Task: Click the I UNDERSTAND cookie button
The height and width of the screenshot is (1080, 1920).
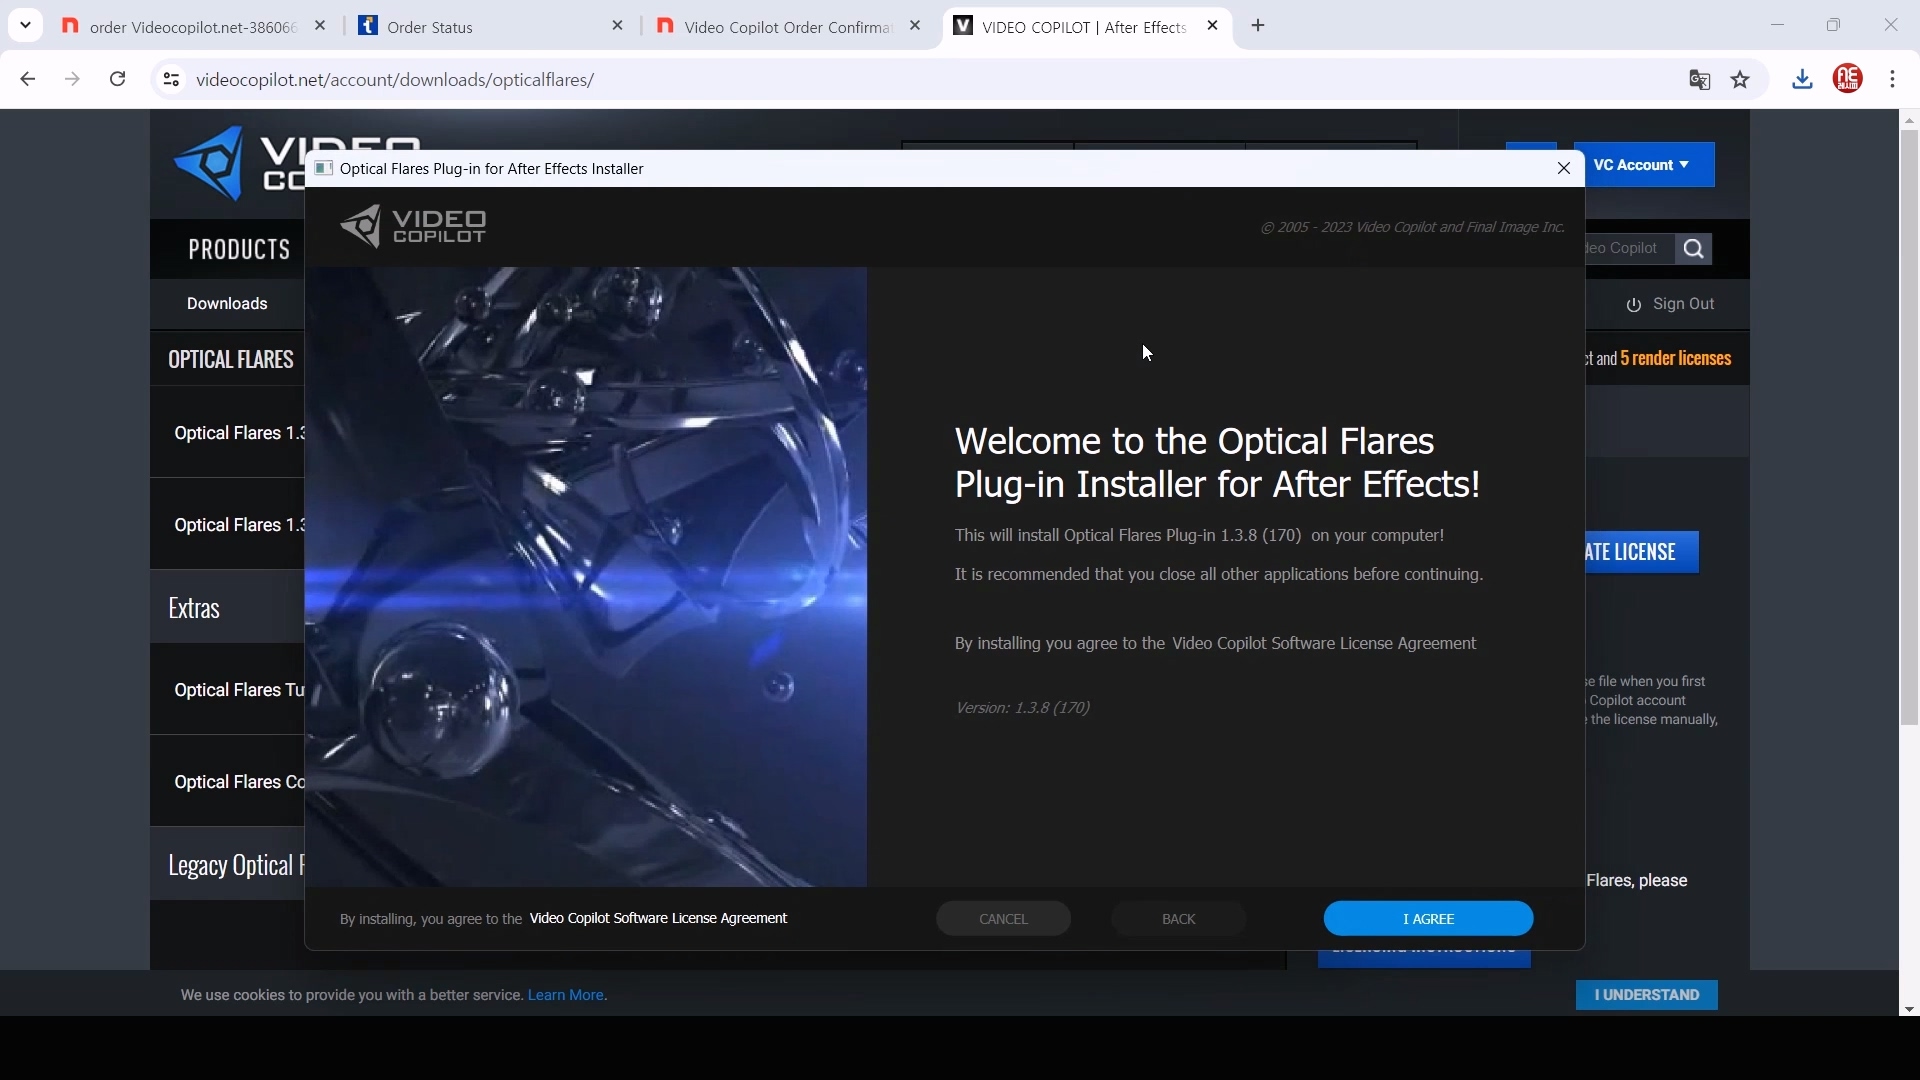Action: pyautogui.click(x=1646, y=995)
